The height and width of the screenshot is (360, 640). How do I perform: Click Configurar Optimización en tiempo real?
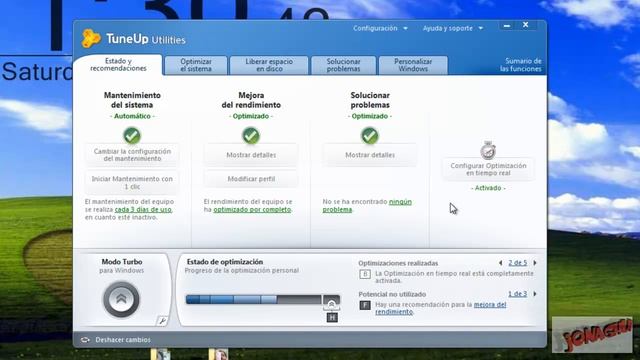(x=488, y=169)
